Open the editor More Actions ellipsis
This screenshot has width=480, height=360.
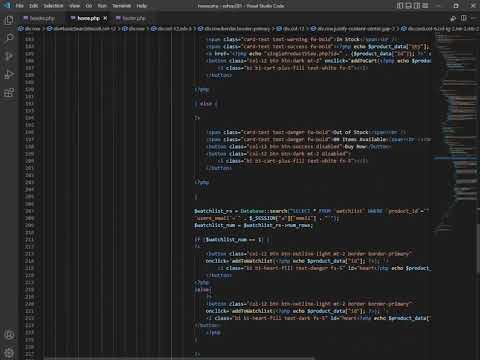[474, 18]
